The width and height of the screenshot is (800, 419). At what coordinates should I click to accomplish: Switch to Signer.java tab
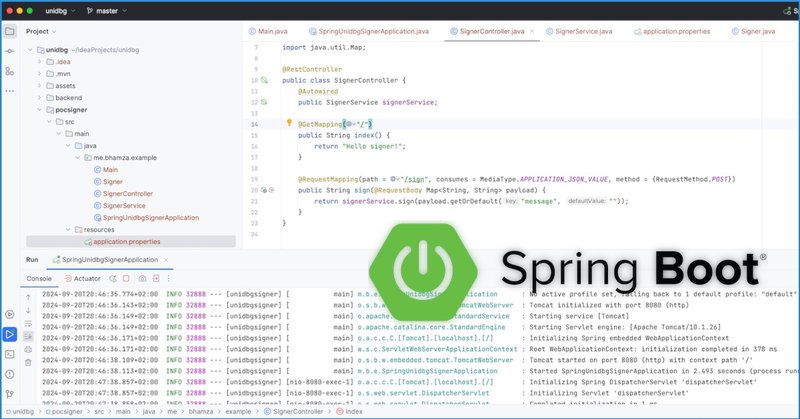tap(753, 31)
